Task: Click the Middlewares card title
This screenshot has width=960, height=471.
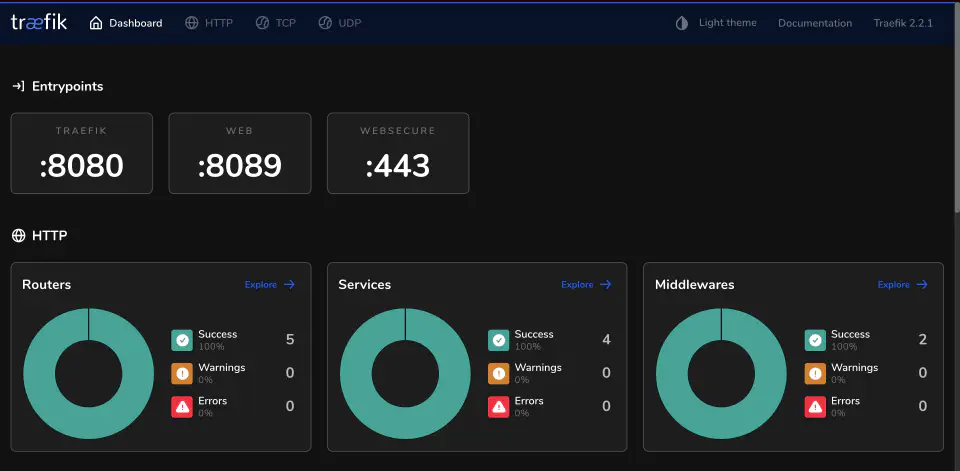Action: 694,285
